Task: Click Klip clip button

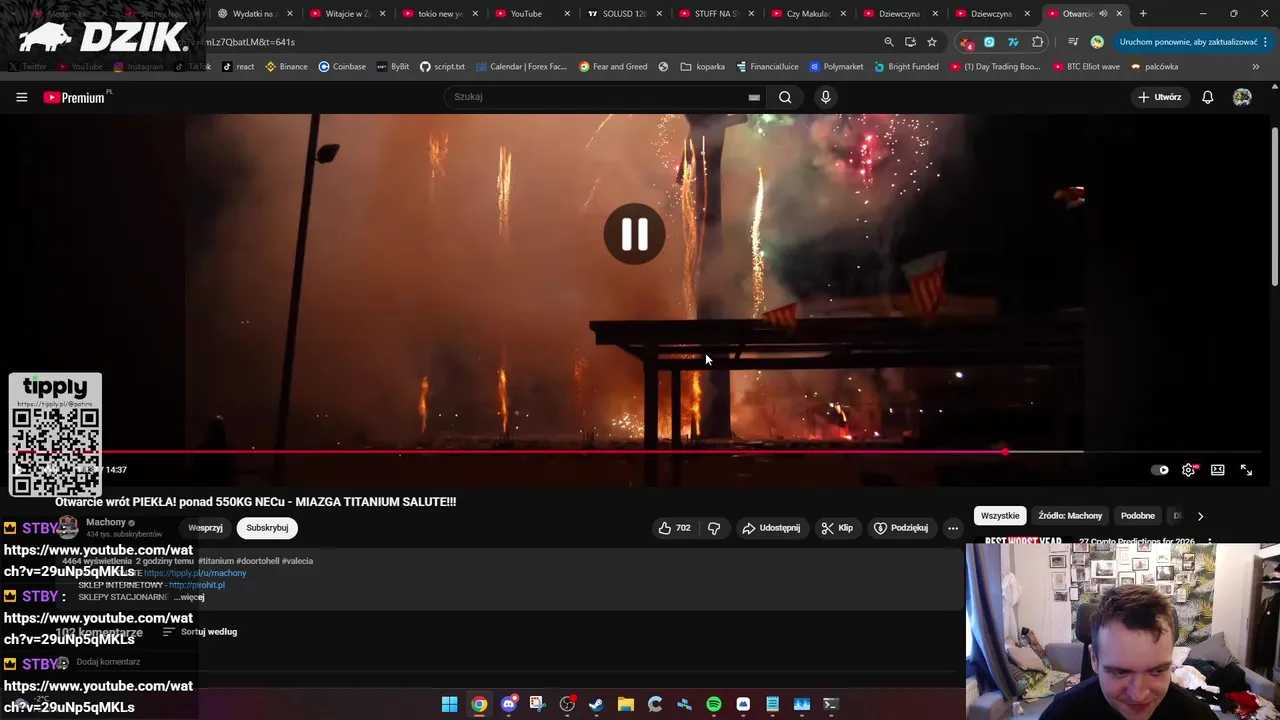Action: click(837, 528)
